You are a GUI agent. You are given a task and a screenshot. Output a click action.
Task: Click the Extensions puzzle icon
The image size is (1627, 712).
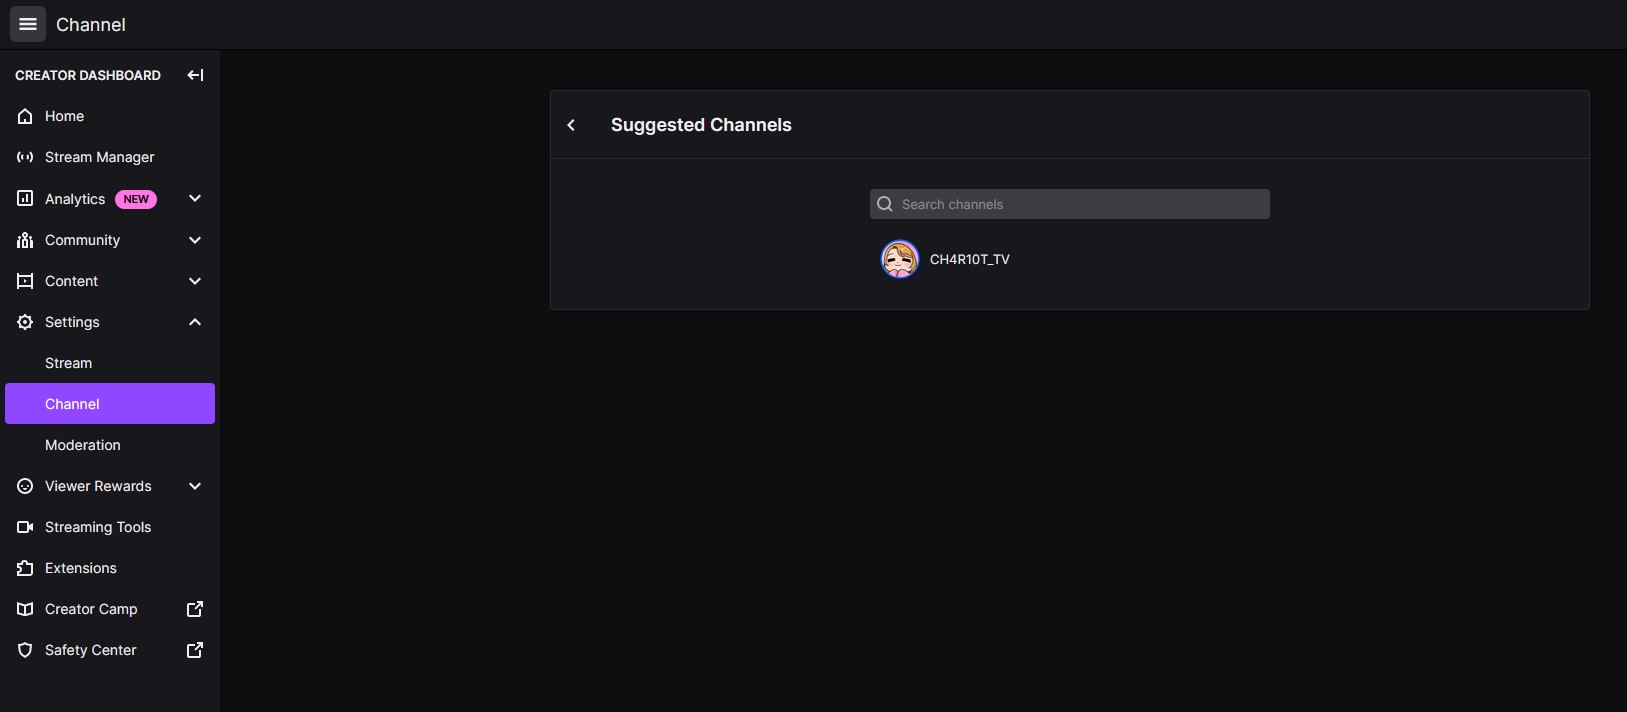tap(25, 568)
